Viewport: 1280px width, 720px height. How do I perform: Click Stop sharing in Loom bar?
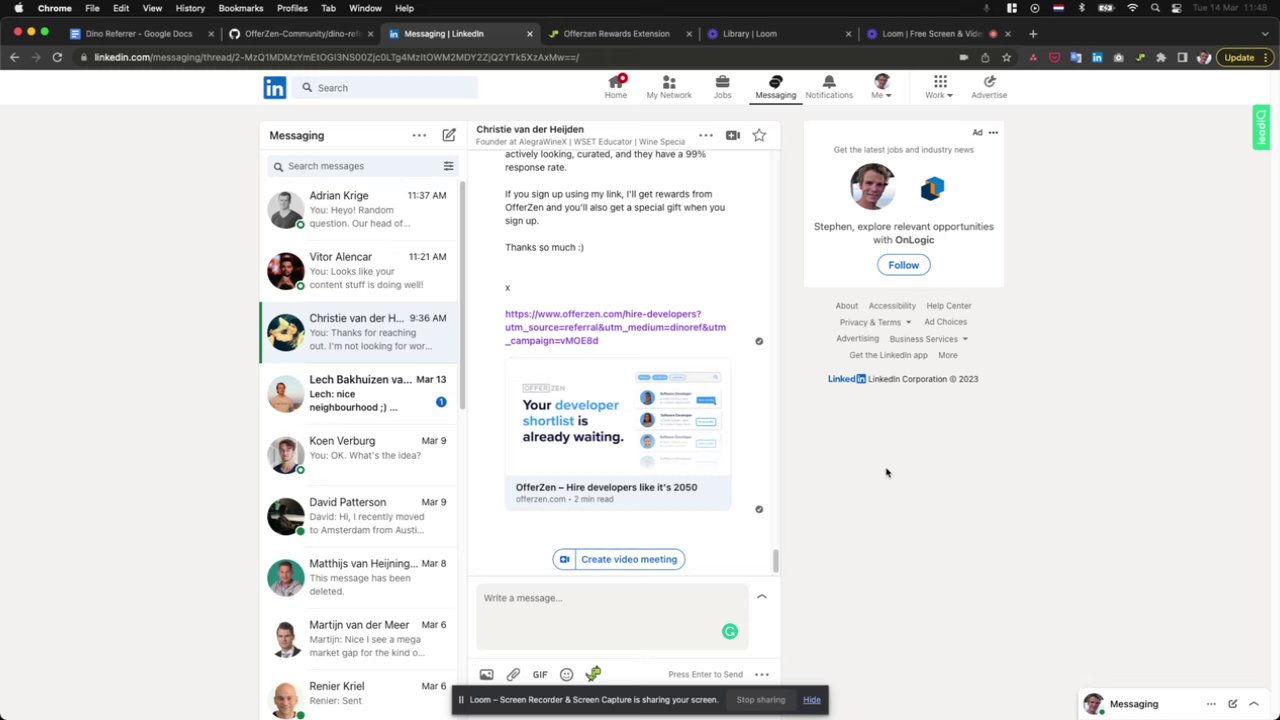click(761, 700)
